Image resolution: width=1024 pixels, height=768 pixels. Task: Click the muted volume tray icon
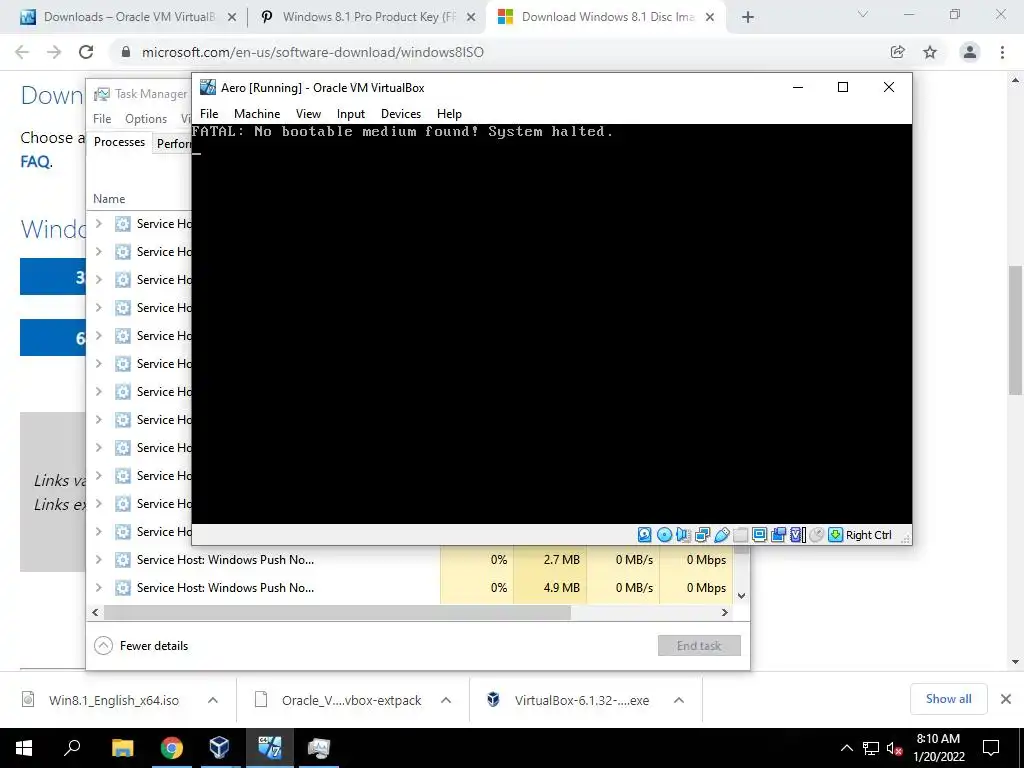pyautogui.click(x=895, y=748)
